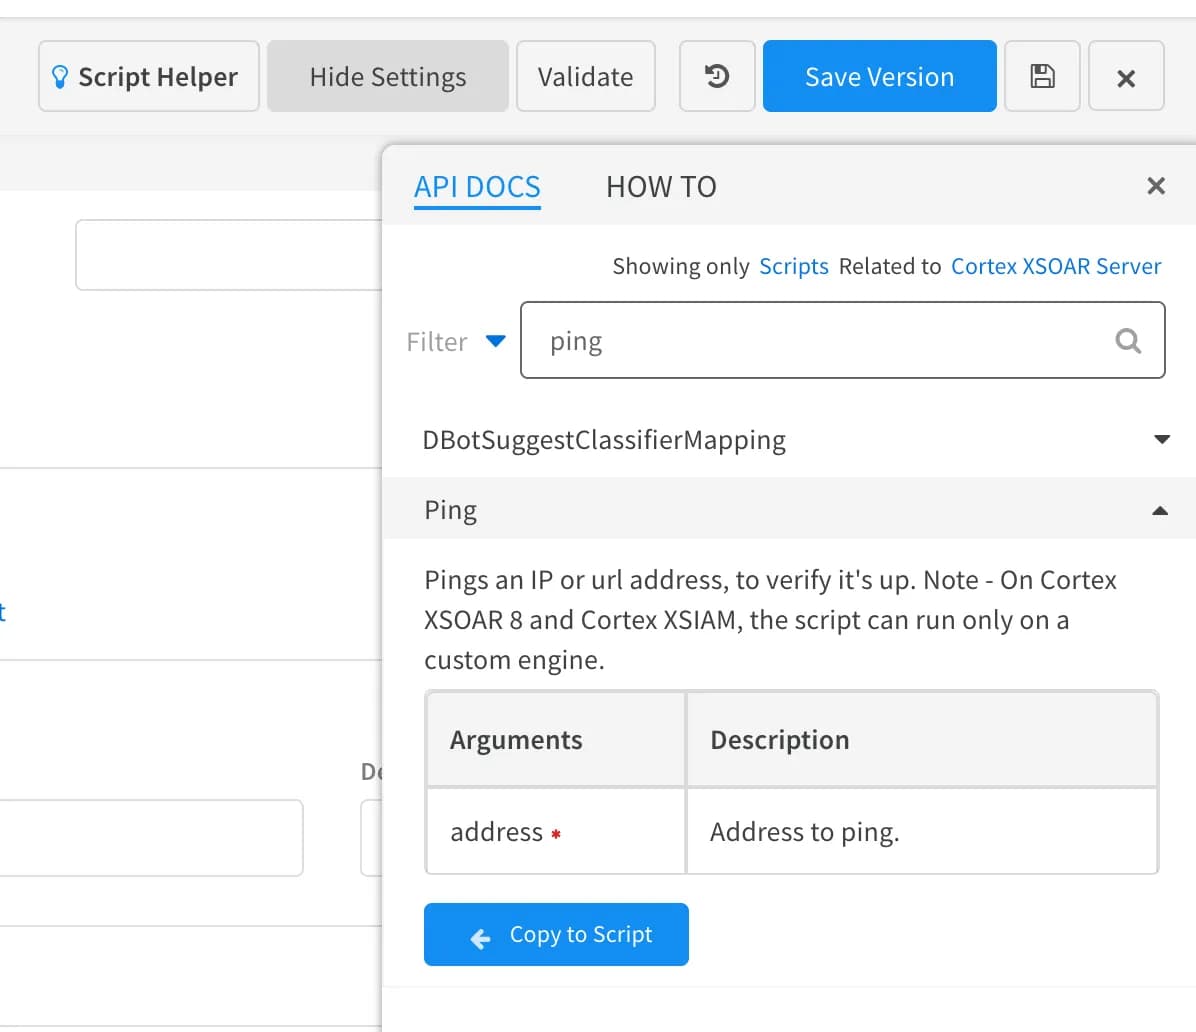Click the version history revert icon
The image size is (1196, 1032).
click(x=717, y=76)
